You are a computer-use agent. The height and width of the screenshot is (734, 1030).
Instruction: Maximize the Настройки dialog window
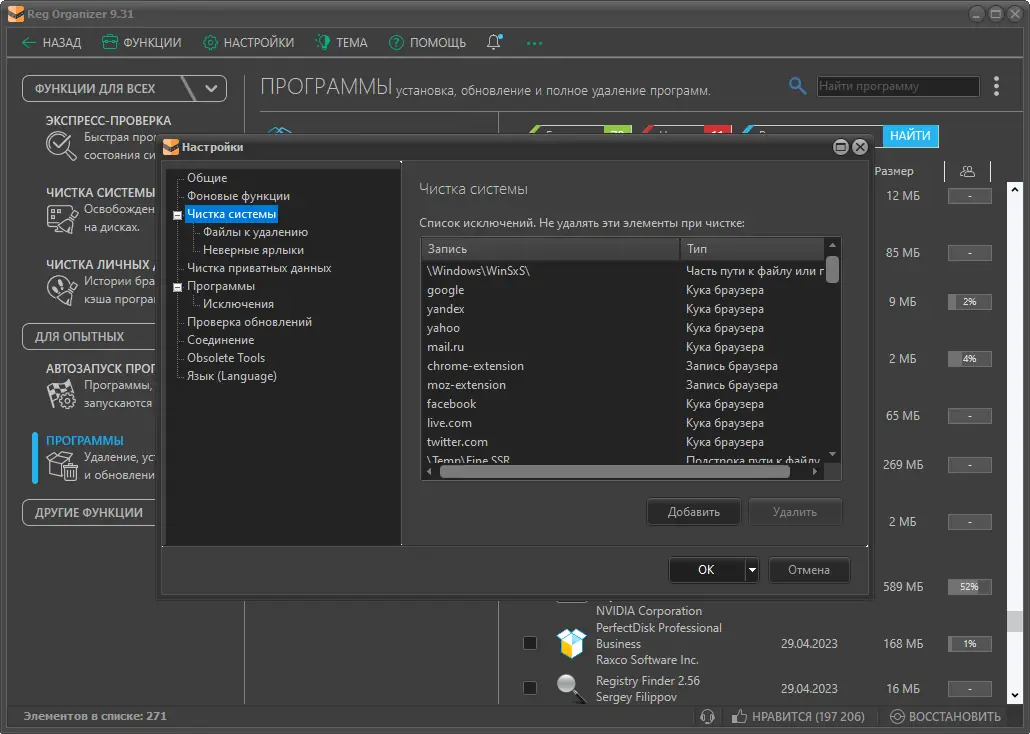[841, 147]
